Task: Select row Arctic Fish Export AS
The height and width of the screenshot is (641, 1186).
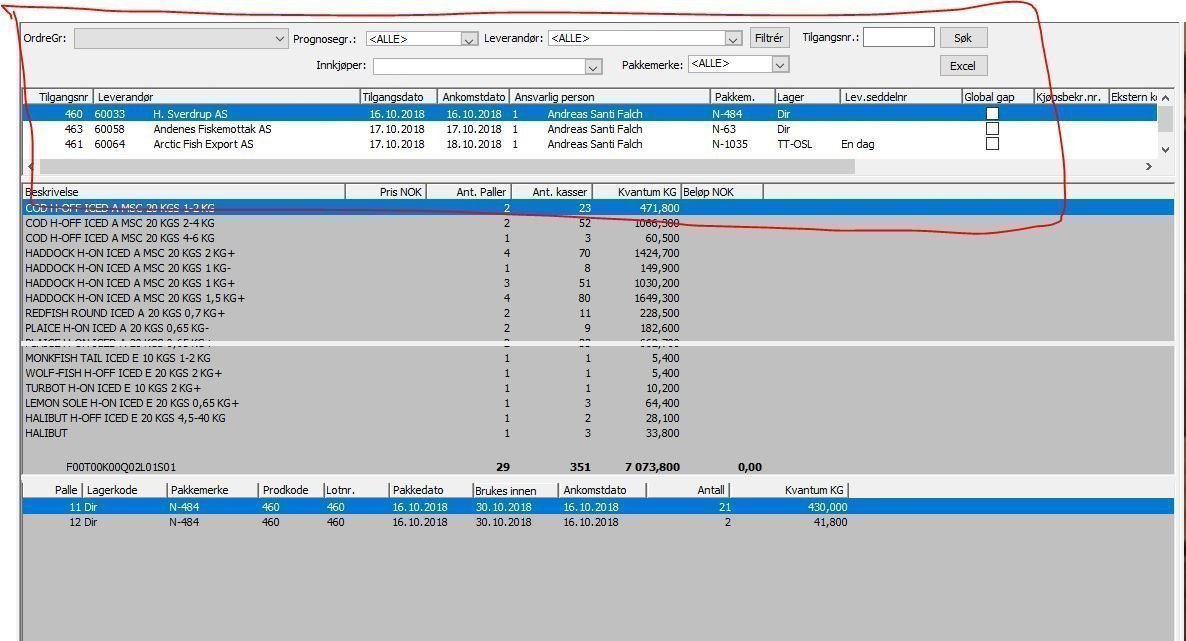Action: (590, 144)
